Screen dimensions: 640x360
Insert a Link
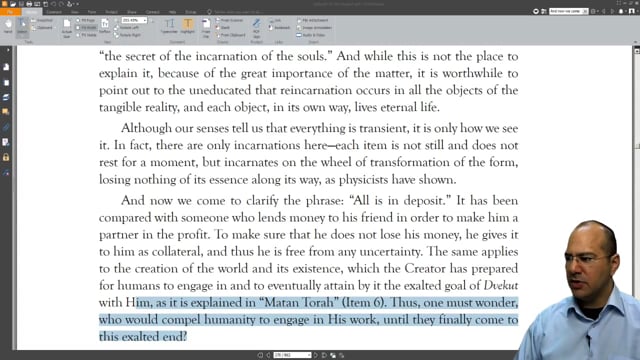276,20
